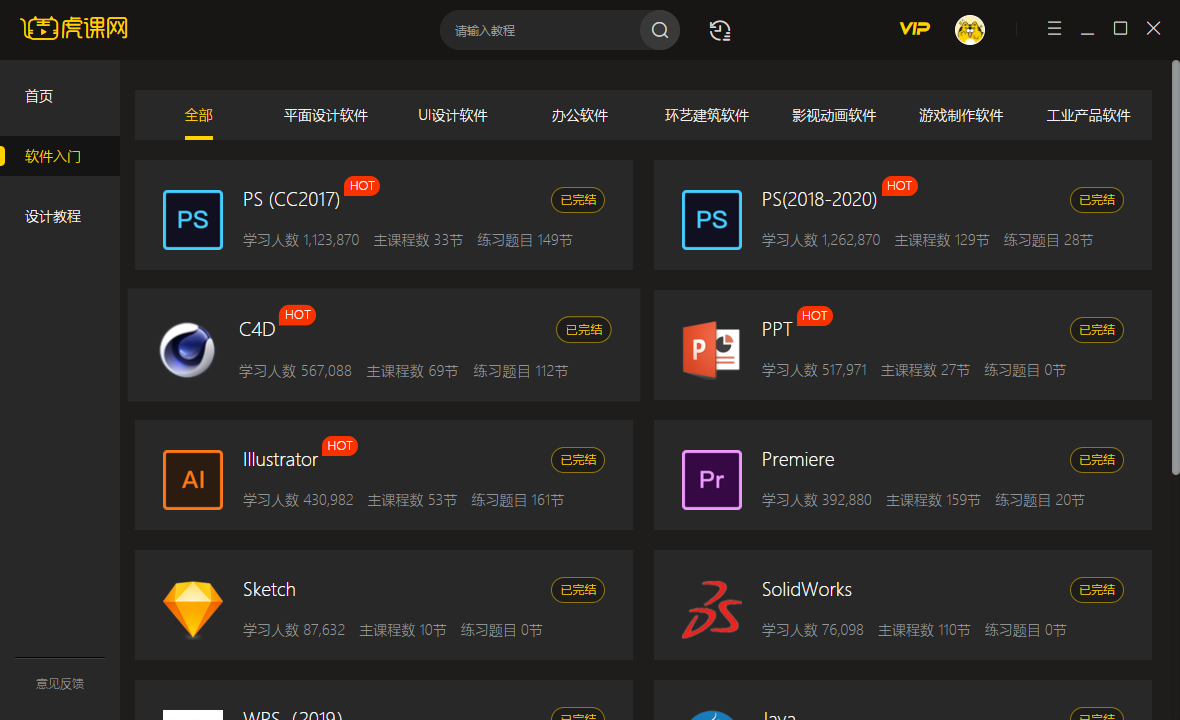The image size is (1180, 720).
Task: Select the PowerPoint course icon
Action: click(x=711, y=350)
